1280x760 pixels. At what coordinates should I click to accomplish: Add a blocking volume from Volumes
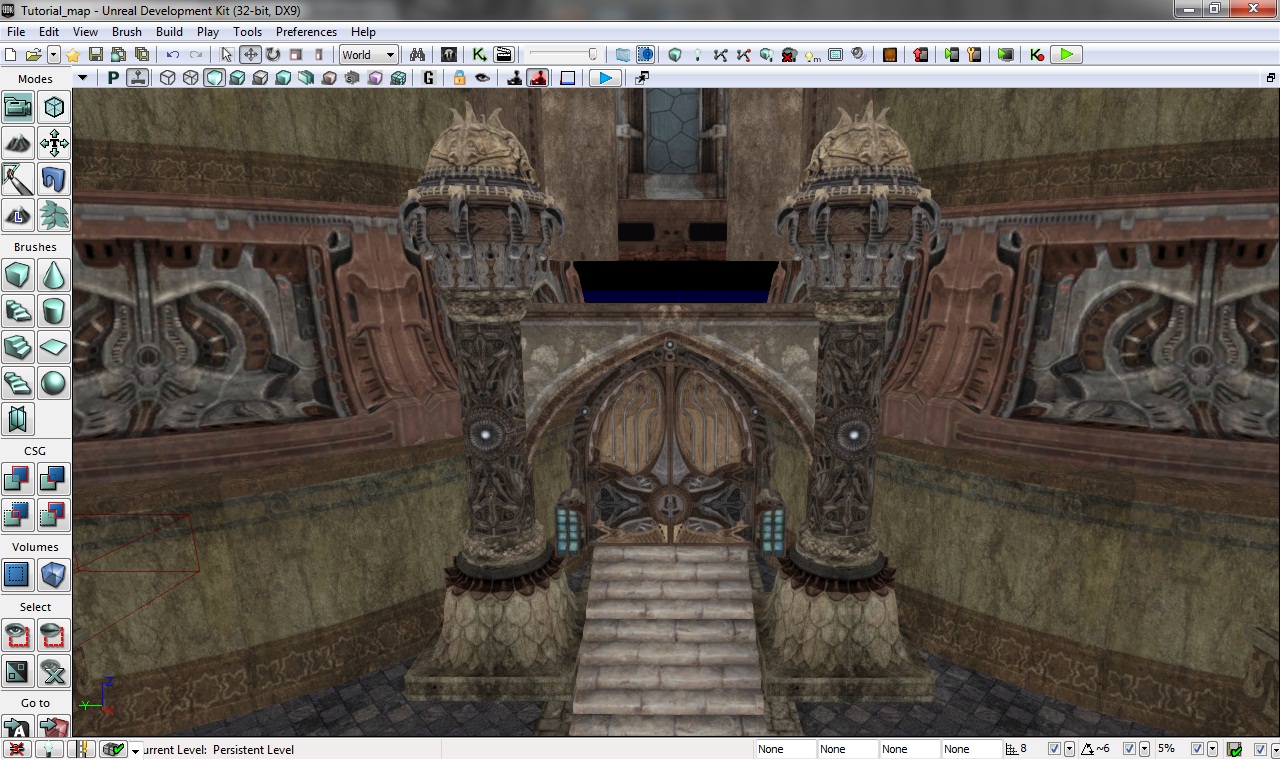pos(54,575)
